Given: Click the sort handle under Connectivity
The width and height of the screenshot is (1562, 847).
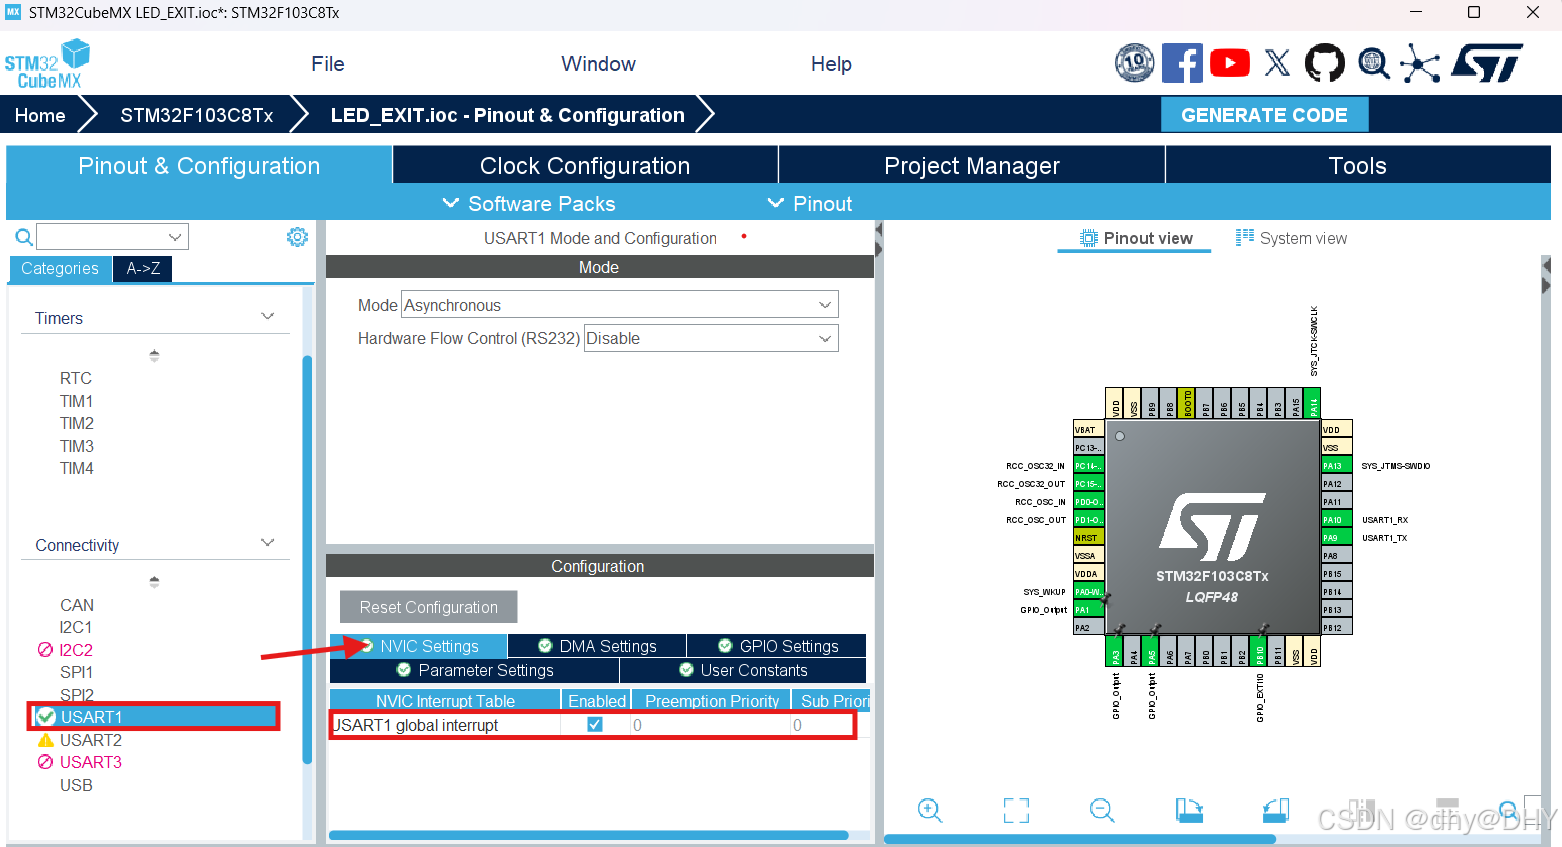Looking at the screenshot, I should click(x=154, y=582).
